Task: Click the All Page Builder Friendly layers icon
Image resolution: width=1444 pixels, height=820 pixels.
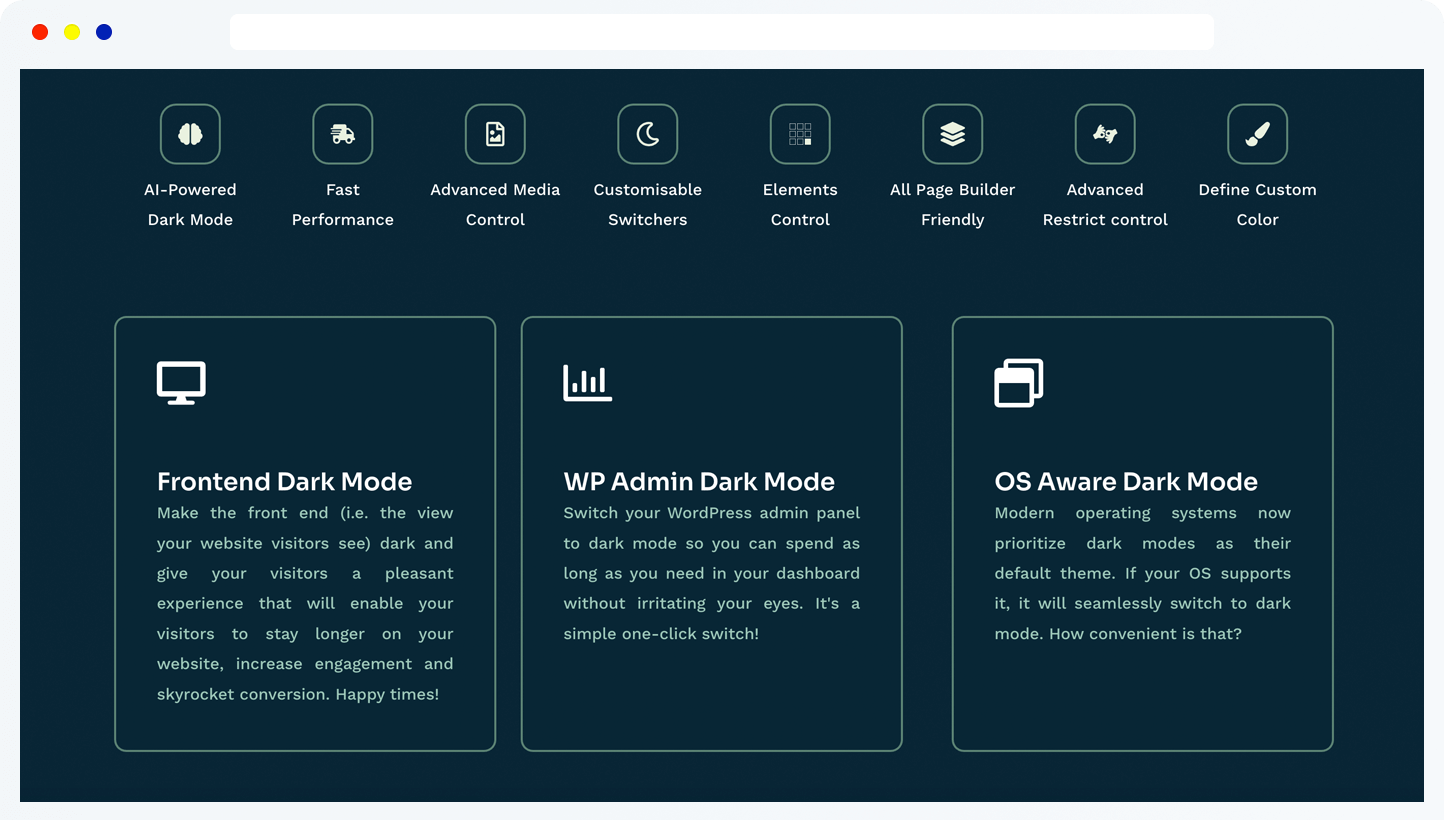Action: (x=953, y=134)
